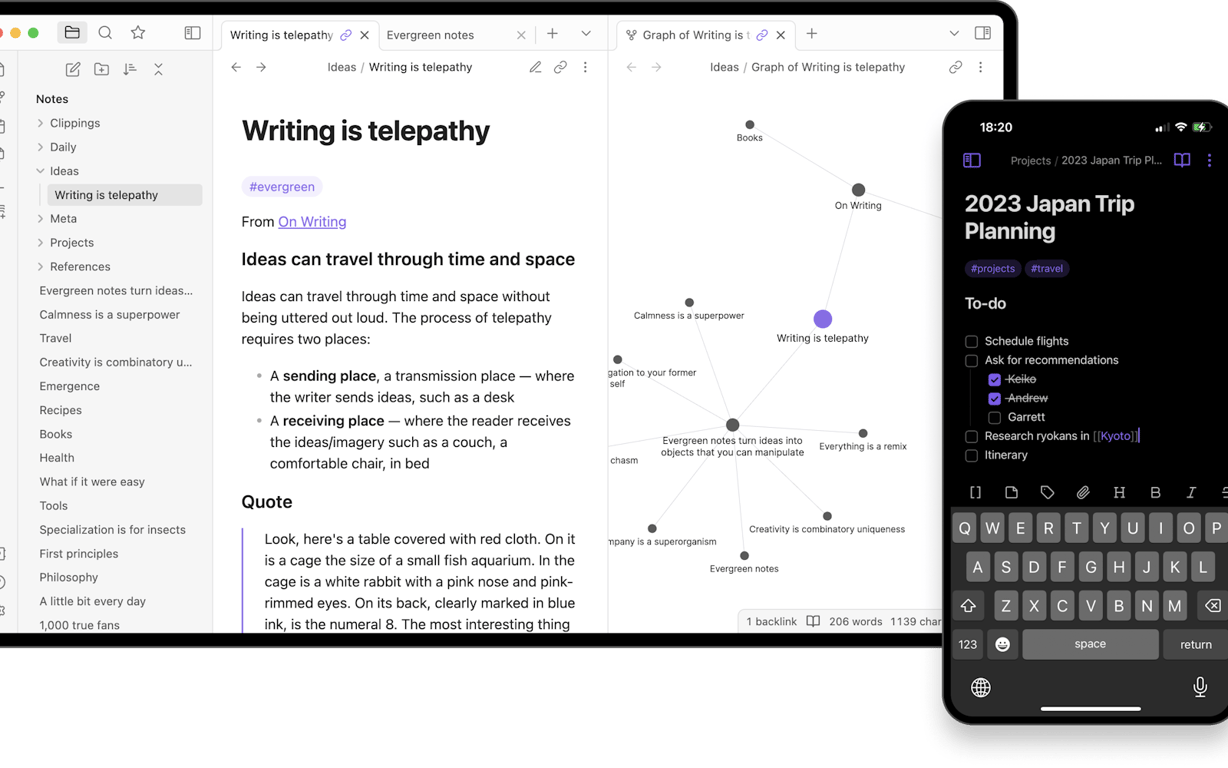
Task: Click link icon in graph pane header
Action: point(955,67)
